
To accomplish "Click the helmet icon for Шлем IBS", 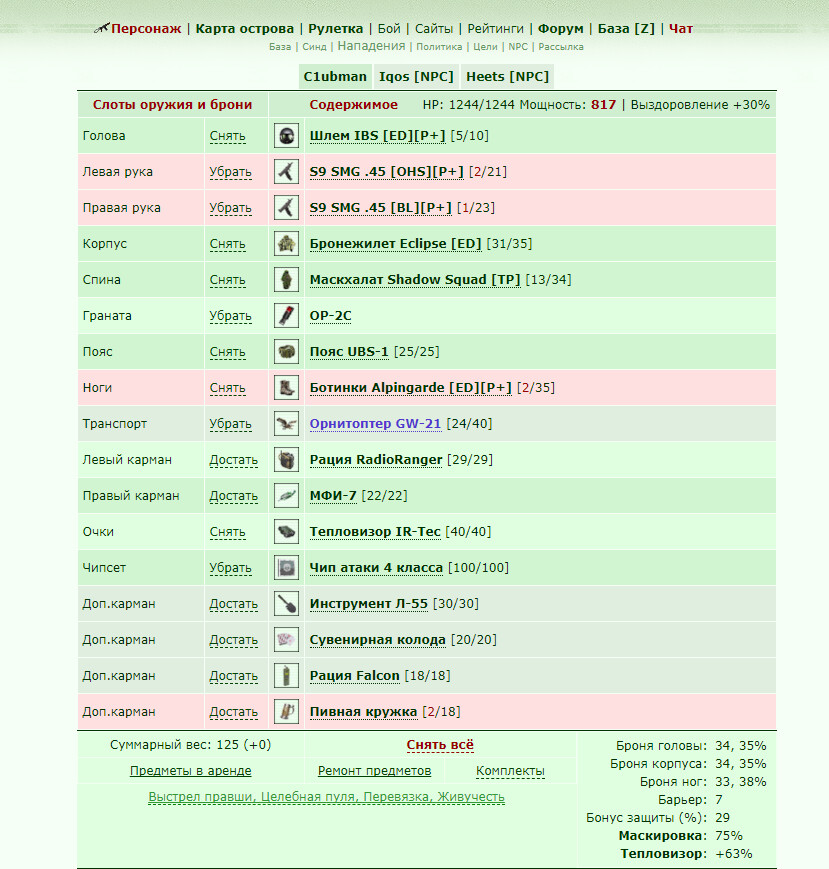I will [286, 136].
